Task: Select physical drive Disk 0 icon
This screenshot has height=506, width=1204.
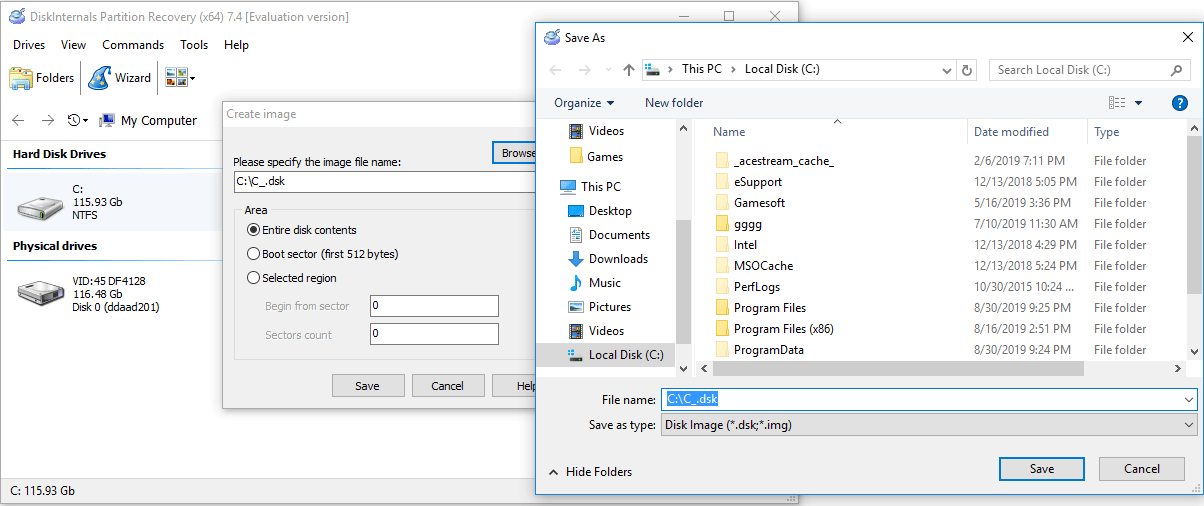Action: click(40, 293)
